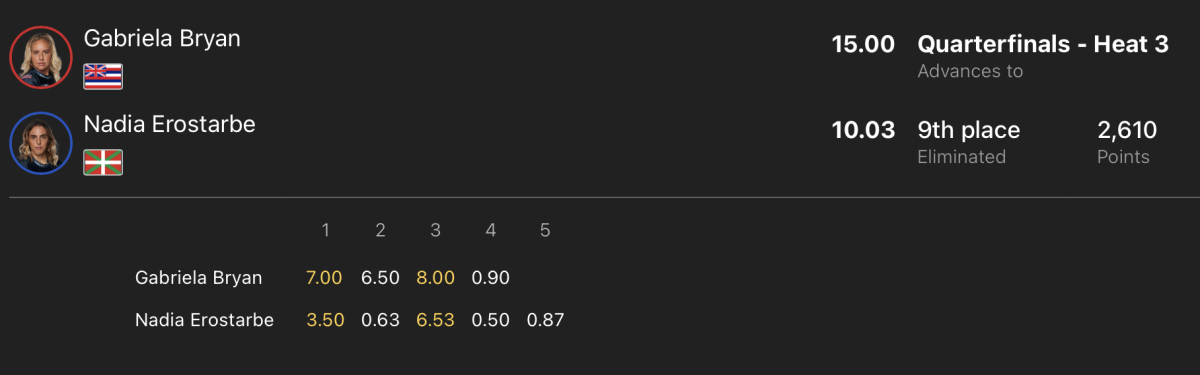
Task: Click the Hawaii flag icon
Action: pos(102,75)
